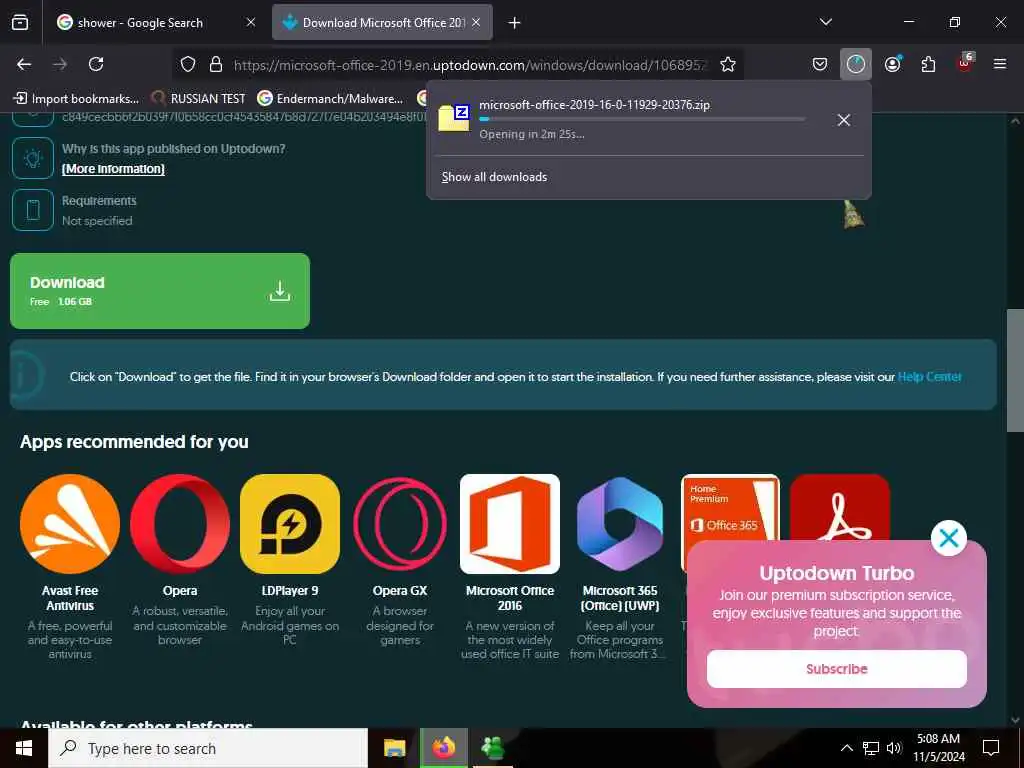Click the Type here to search box
Screen dimensions: 1024x768
tap(208, 748)
